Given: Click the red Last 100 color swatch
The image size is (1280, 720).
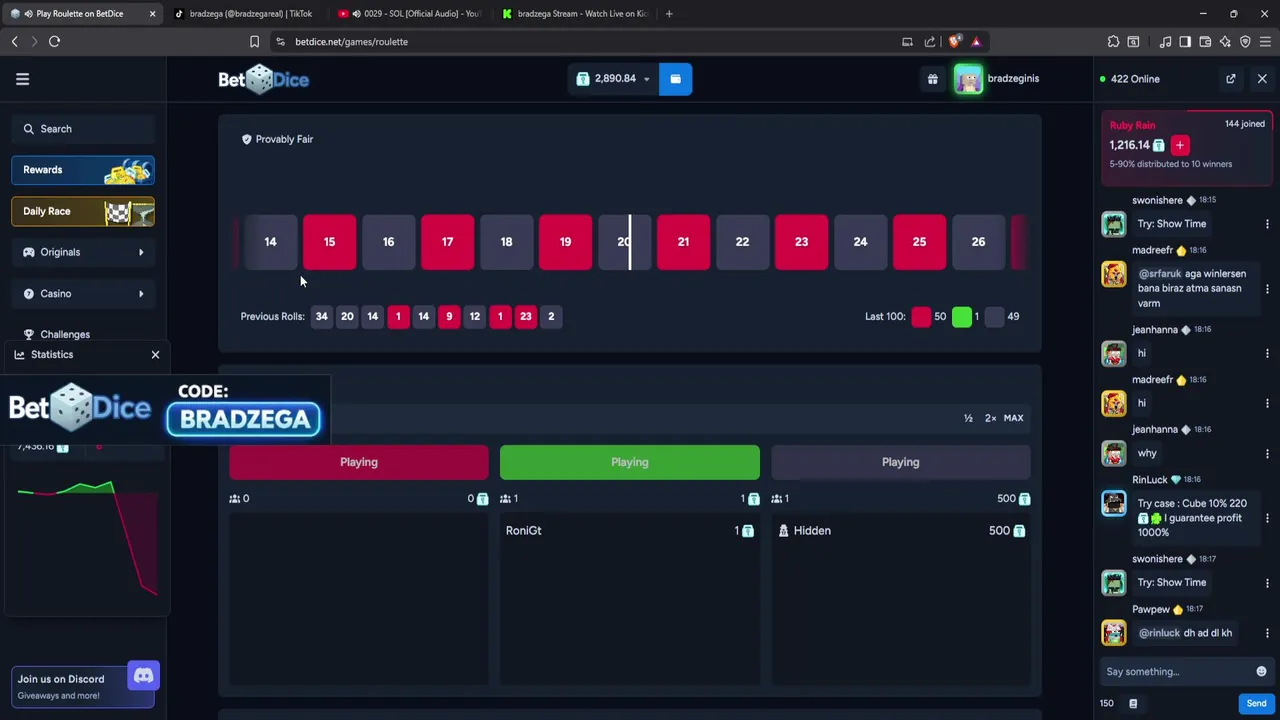Looking at the screenshot, I should click(x=921, y=317).
